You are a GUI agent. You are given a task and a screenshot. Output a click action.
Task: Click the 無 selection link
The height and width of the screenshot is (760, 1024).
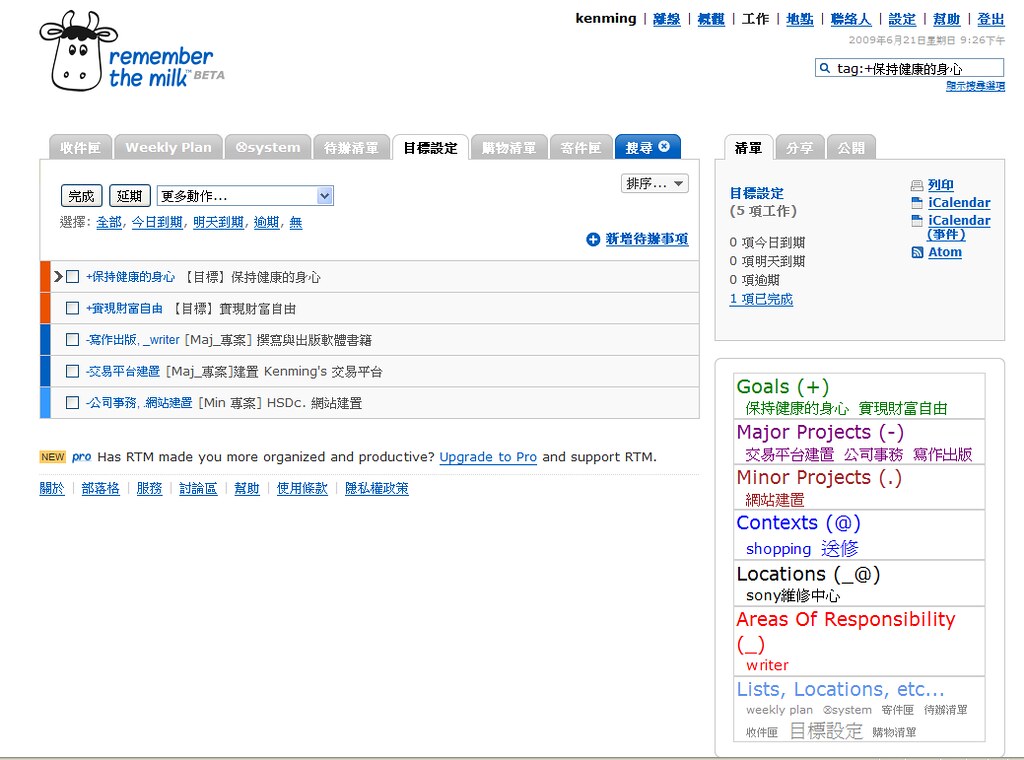[x=296, y=223]
